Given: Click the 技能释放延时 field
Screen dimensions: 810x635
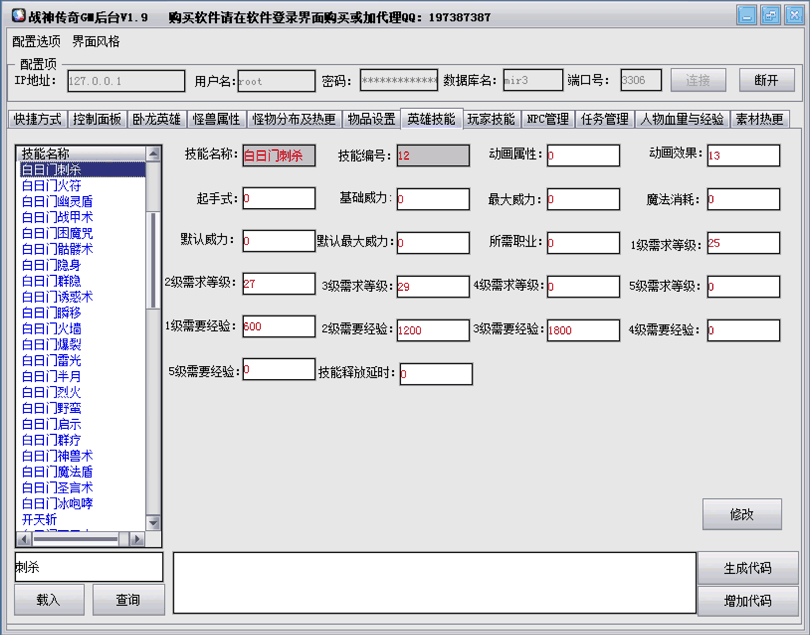Looking at the screenshot, I should 436,374.
